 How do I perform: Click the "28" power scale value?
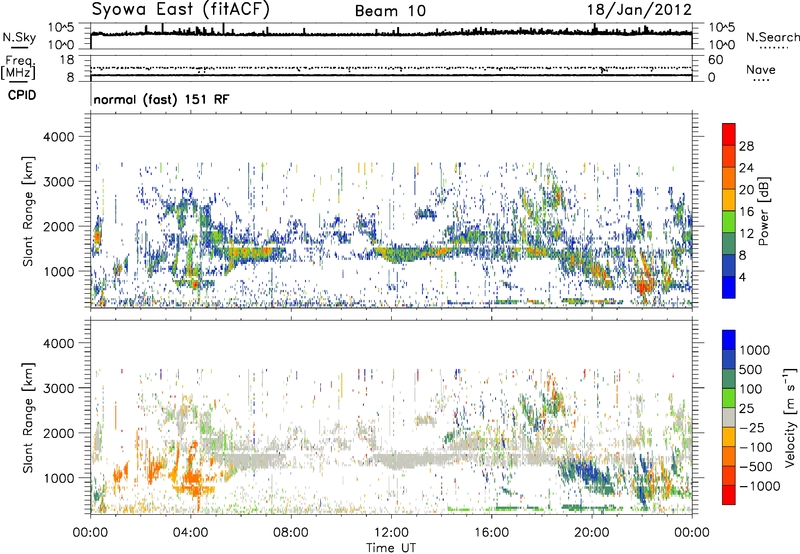tap(746, 146)
